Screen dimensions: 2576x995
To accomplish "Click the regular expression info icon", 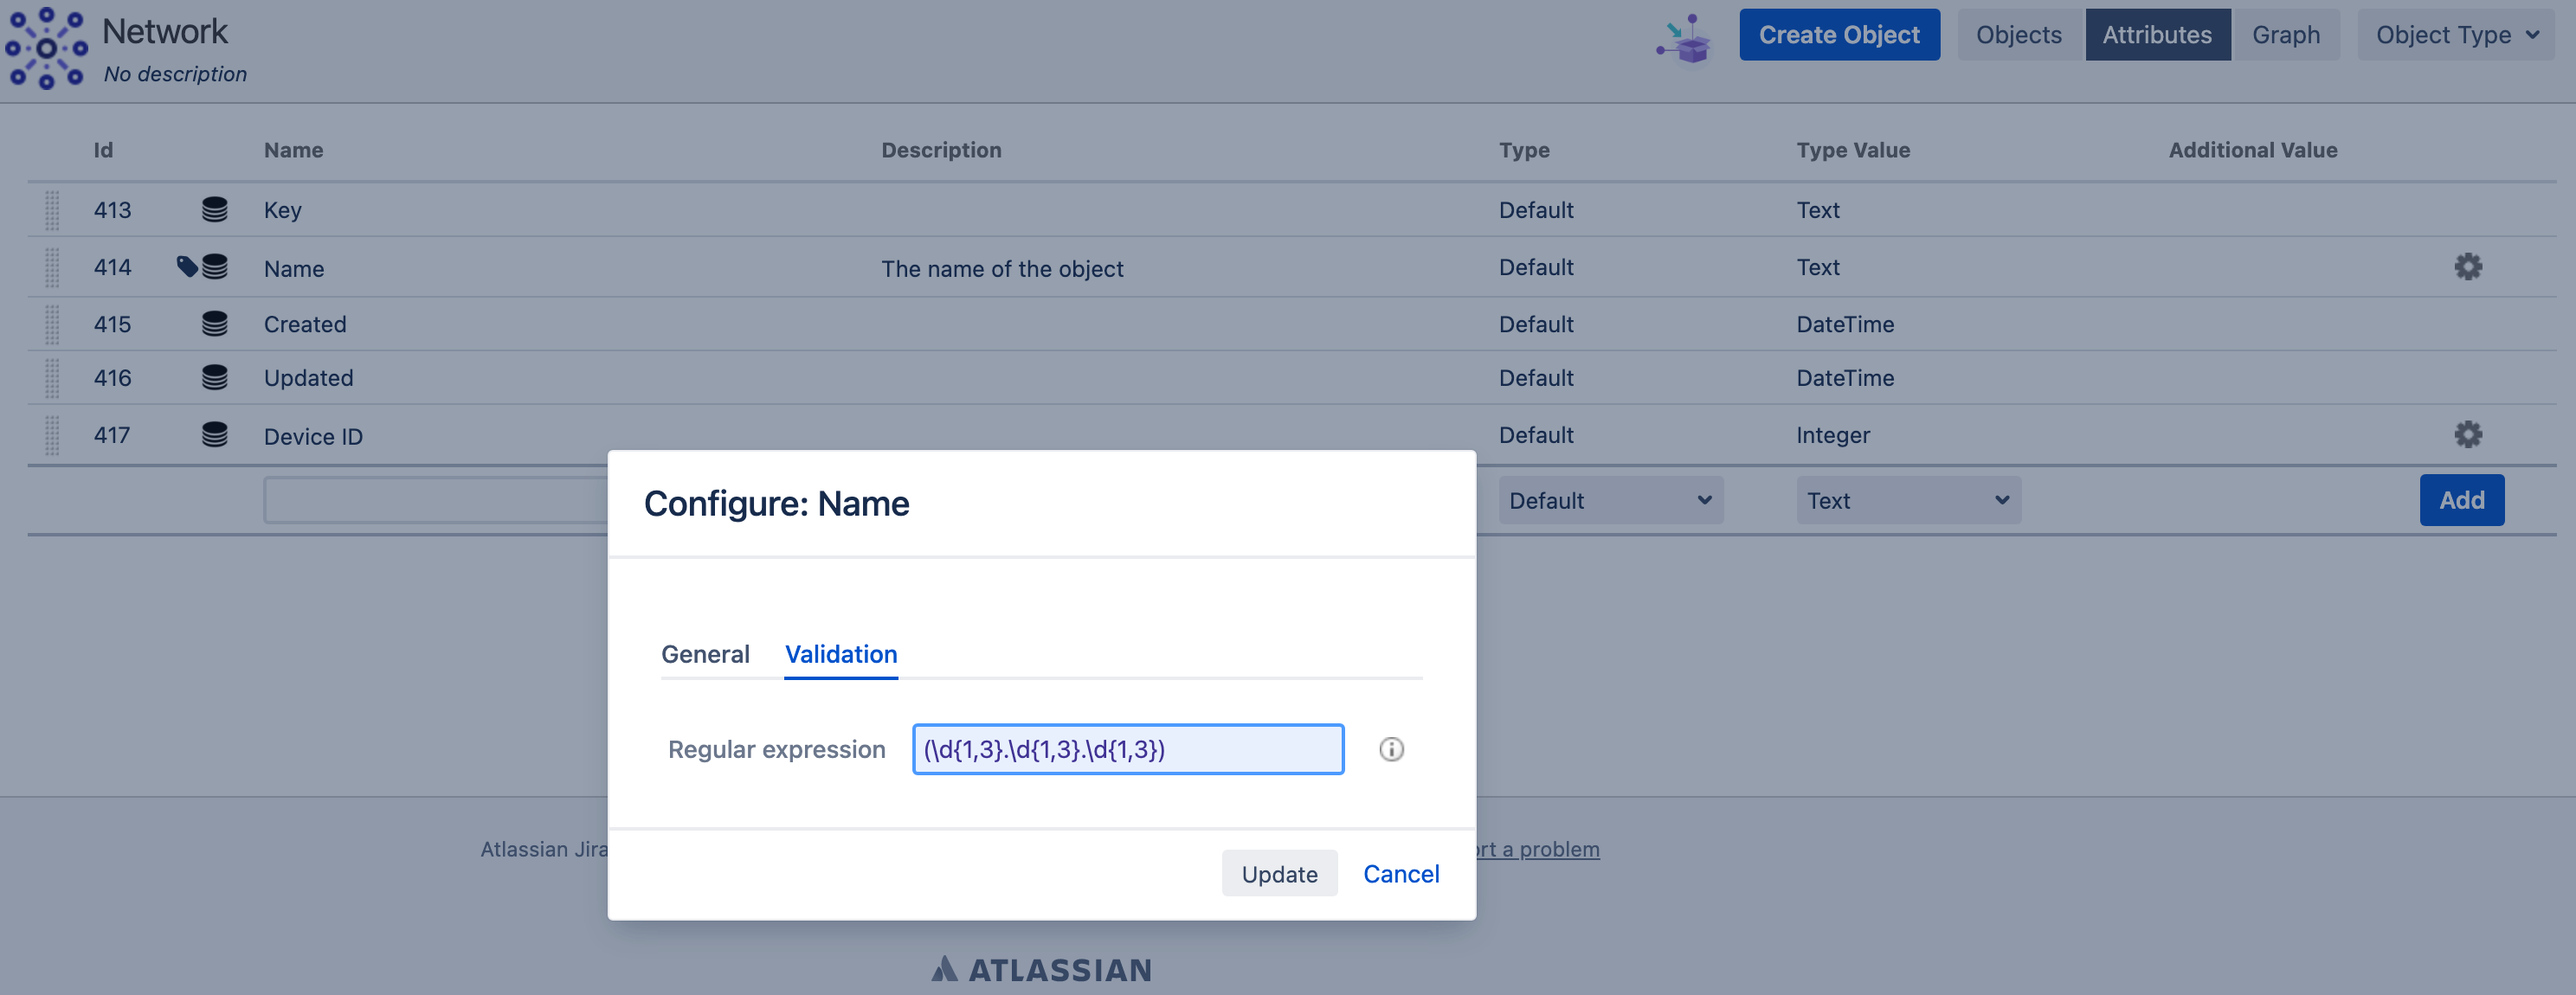I will tap(1391, 749).
